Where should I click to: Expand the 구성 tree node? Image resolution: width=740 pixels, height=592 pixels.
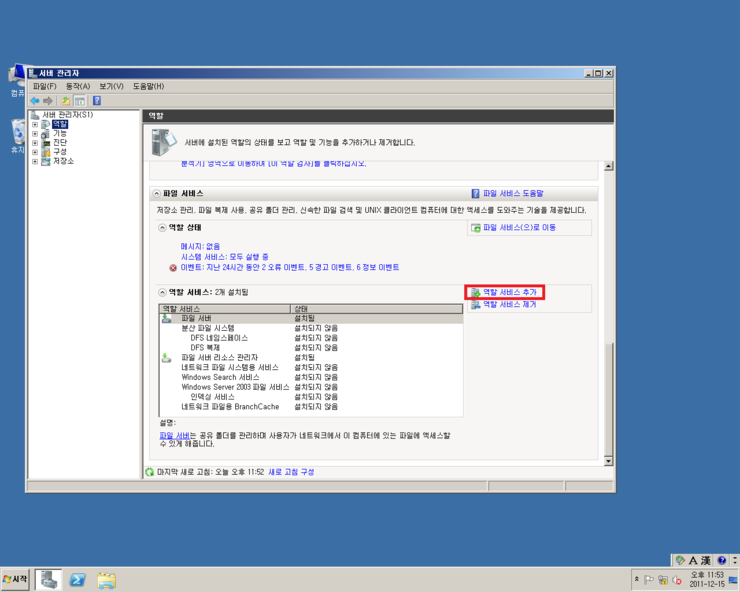coord(35,152)
